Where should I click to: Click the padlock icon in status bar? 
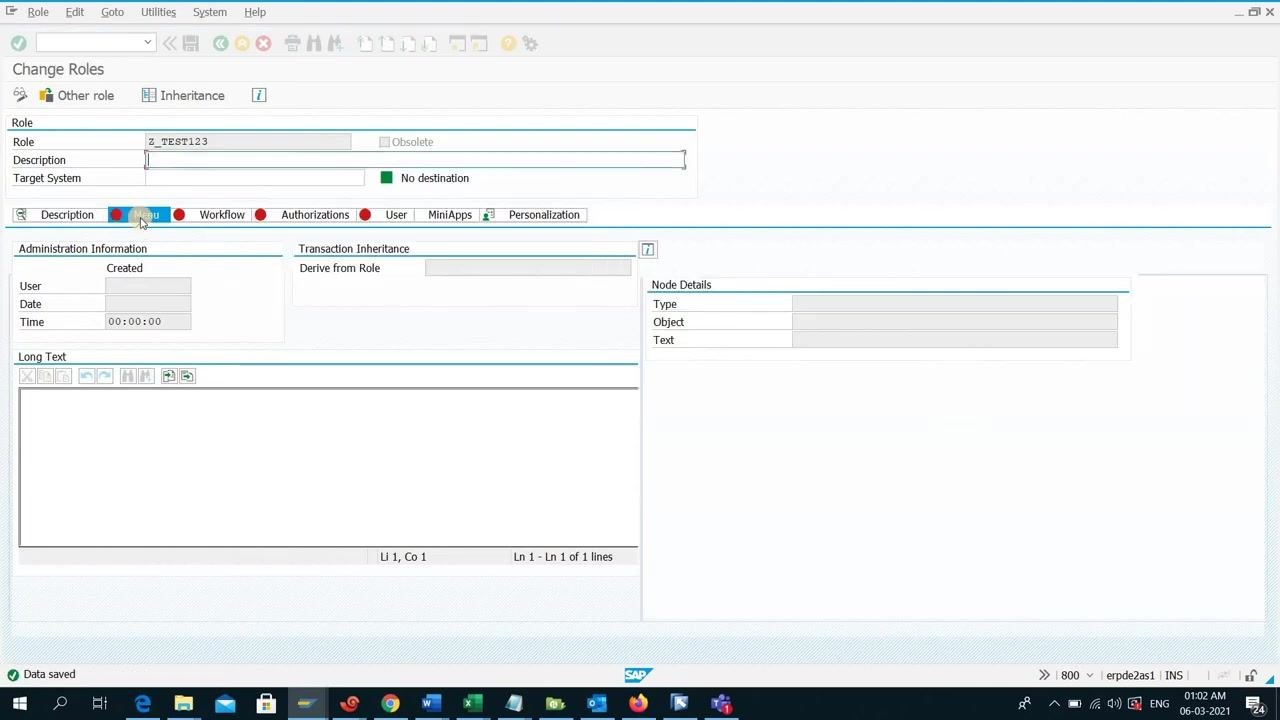tap(1250, 675)
